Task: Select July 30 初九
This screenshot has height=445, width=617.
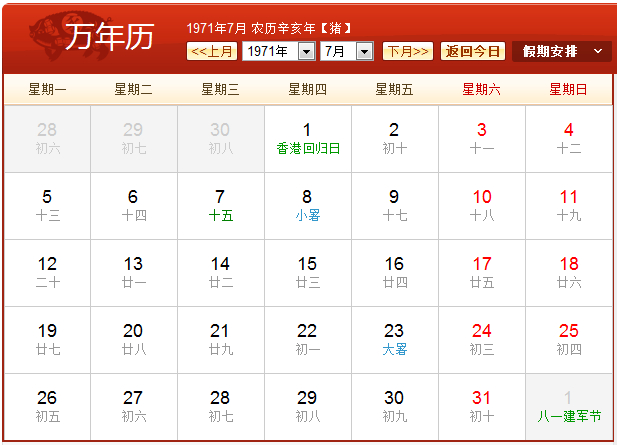Action: (x=395, y=406)
